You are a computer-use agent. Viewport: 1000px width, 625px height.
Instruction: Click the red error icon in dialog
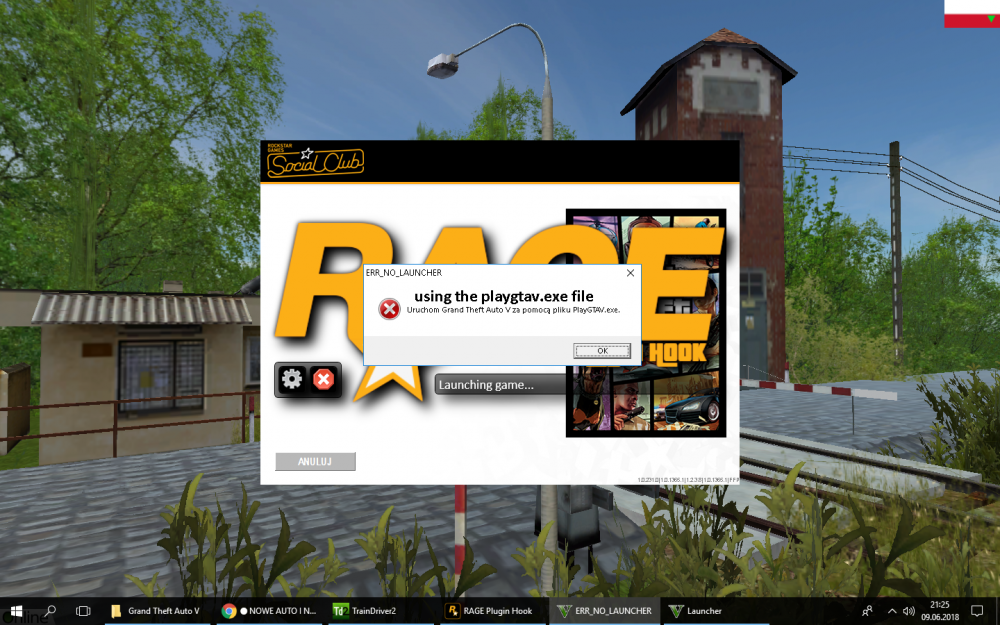click(389, 309)
